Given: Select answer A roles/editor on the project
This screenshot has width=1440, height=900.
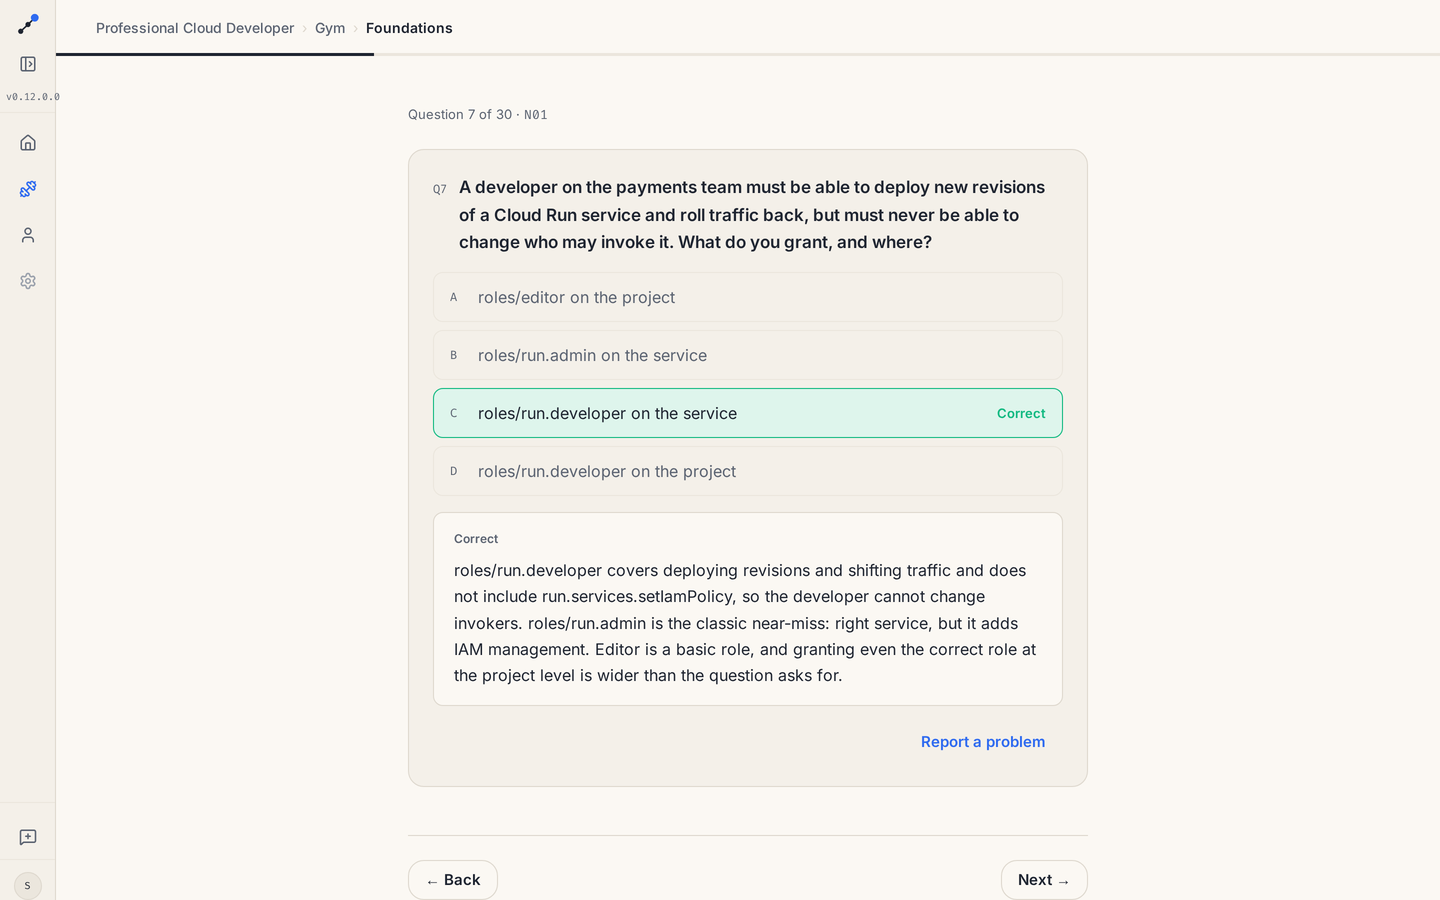Looking at the screenshot, I should point(748,297).
